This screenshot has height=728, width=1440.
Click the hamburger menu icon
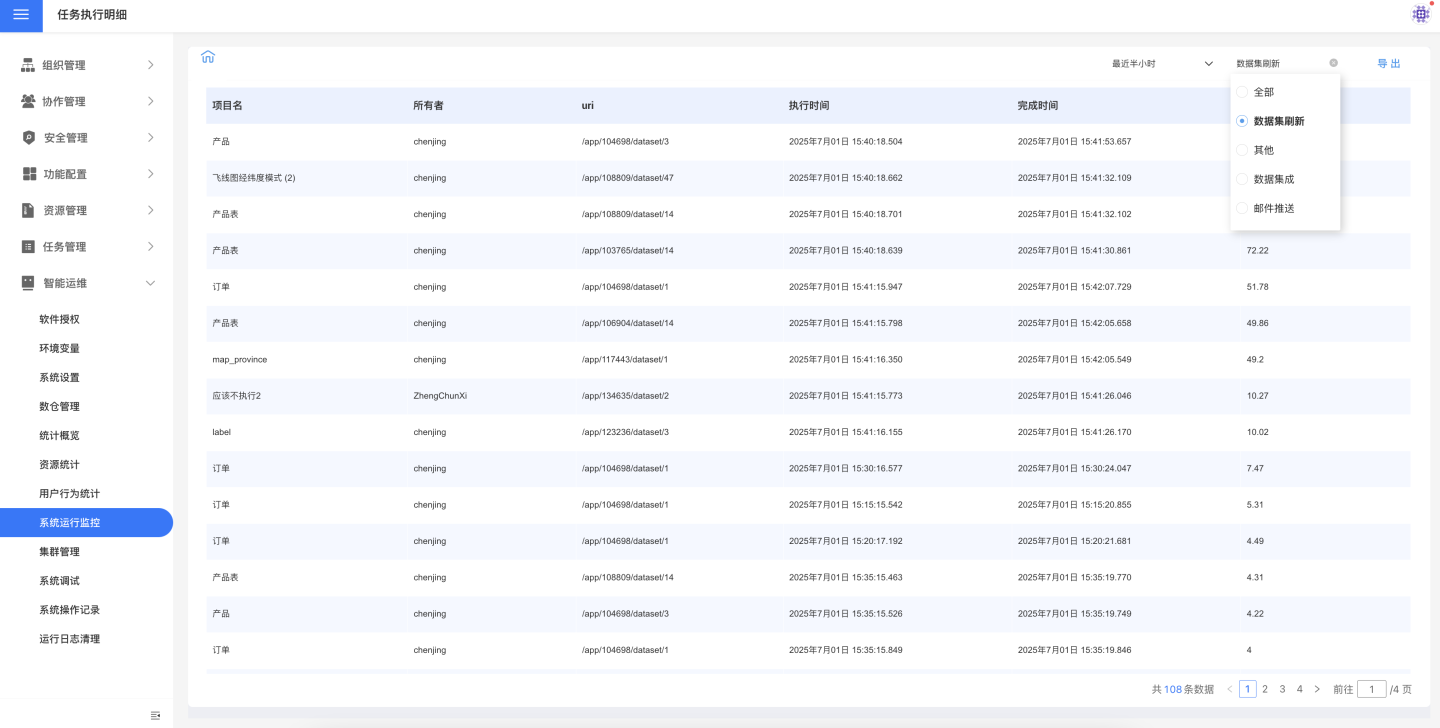21,15
